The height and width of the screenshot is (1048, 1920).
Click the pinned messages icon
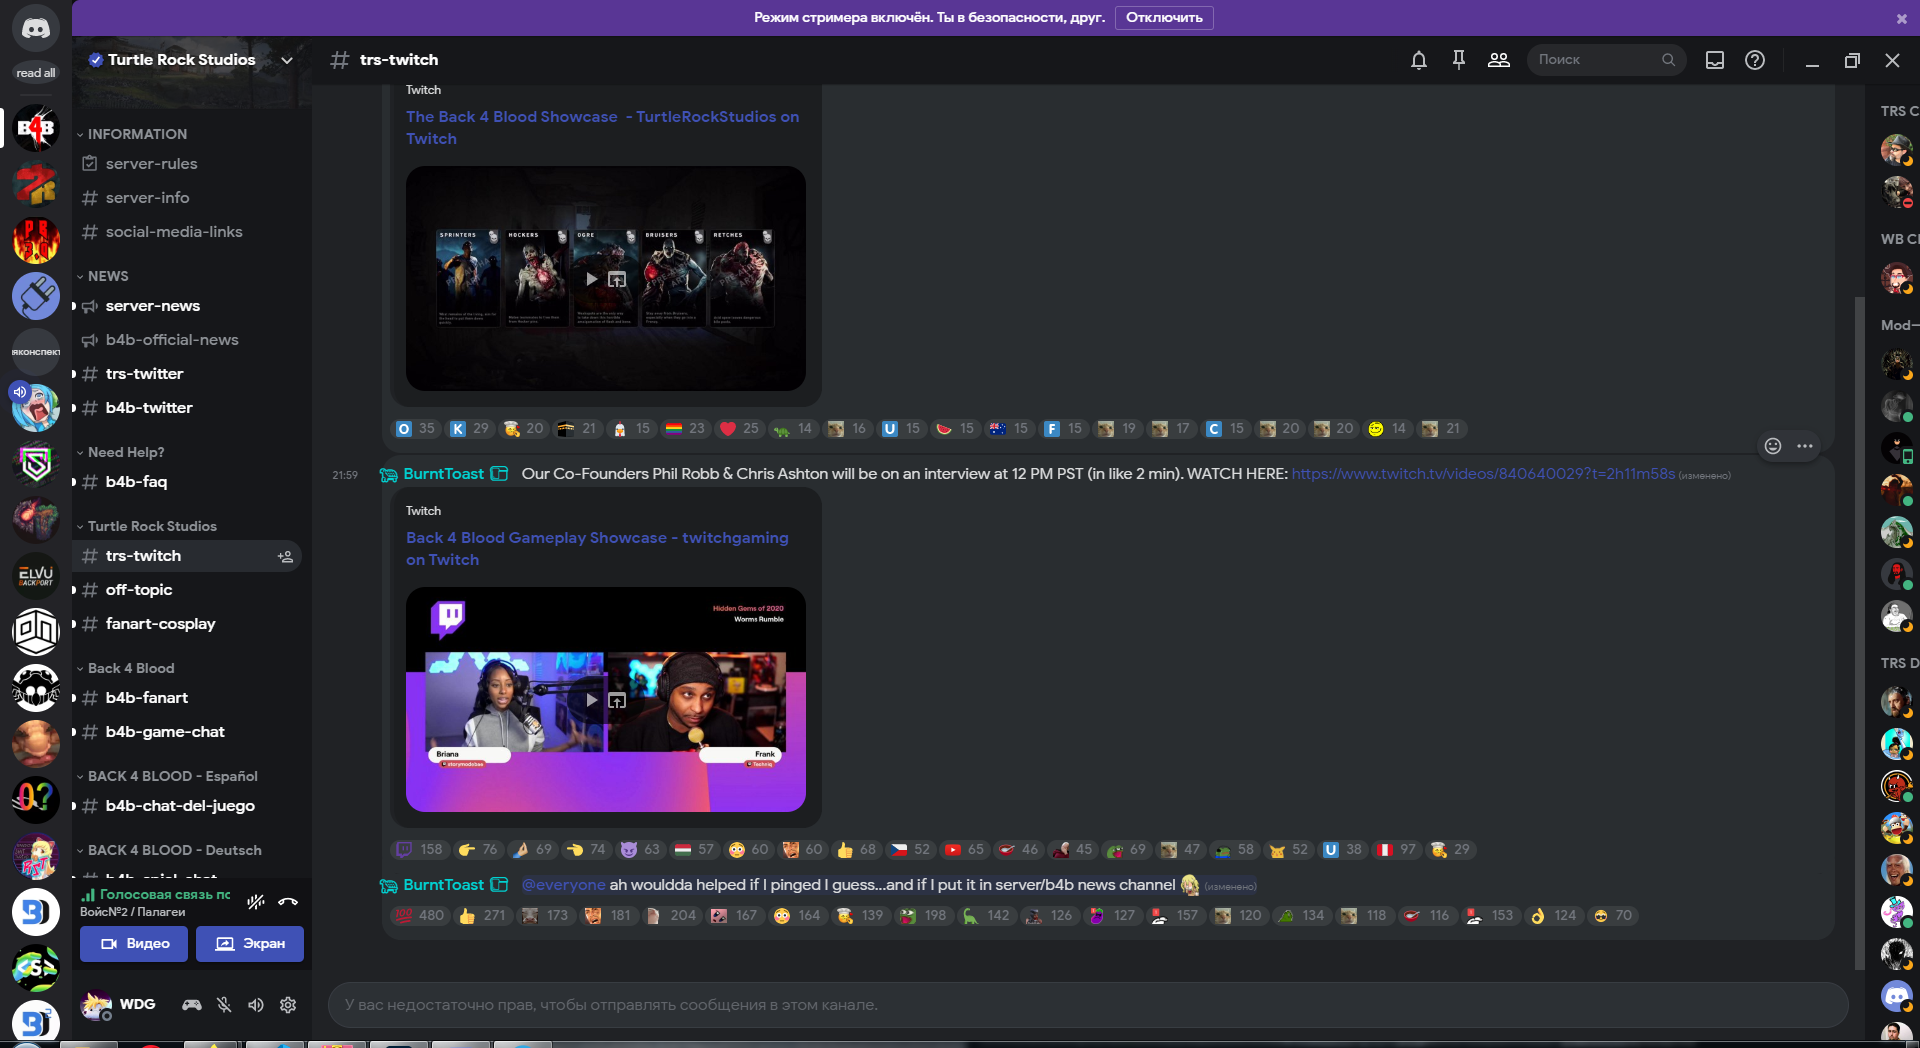point(1459,60)
